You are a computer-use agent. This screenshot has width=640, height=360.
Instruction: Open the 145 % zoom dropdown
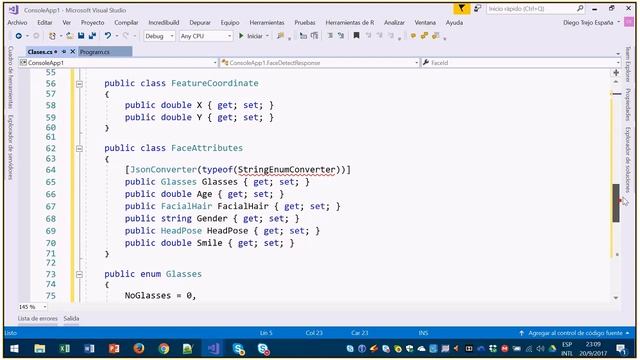[33, 307]
